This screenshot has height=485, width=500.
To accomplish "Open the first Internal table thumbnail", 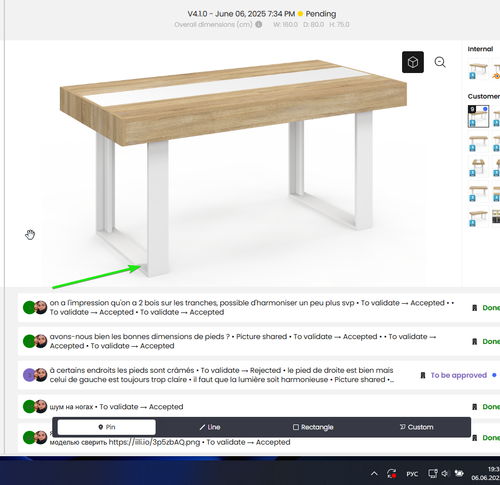I will 478,69.
